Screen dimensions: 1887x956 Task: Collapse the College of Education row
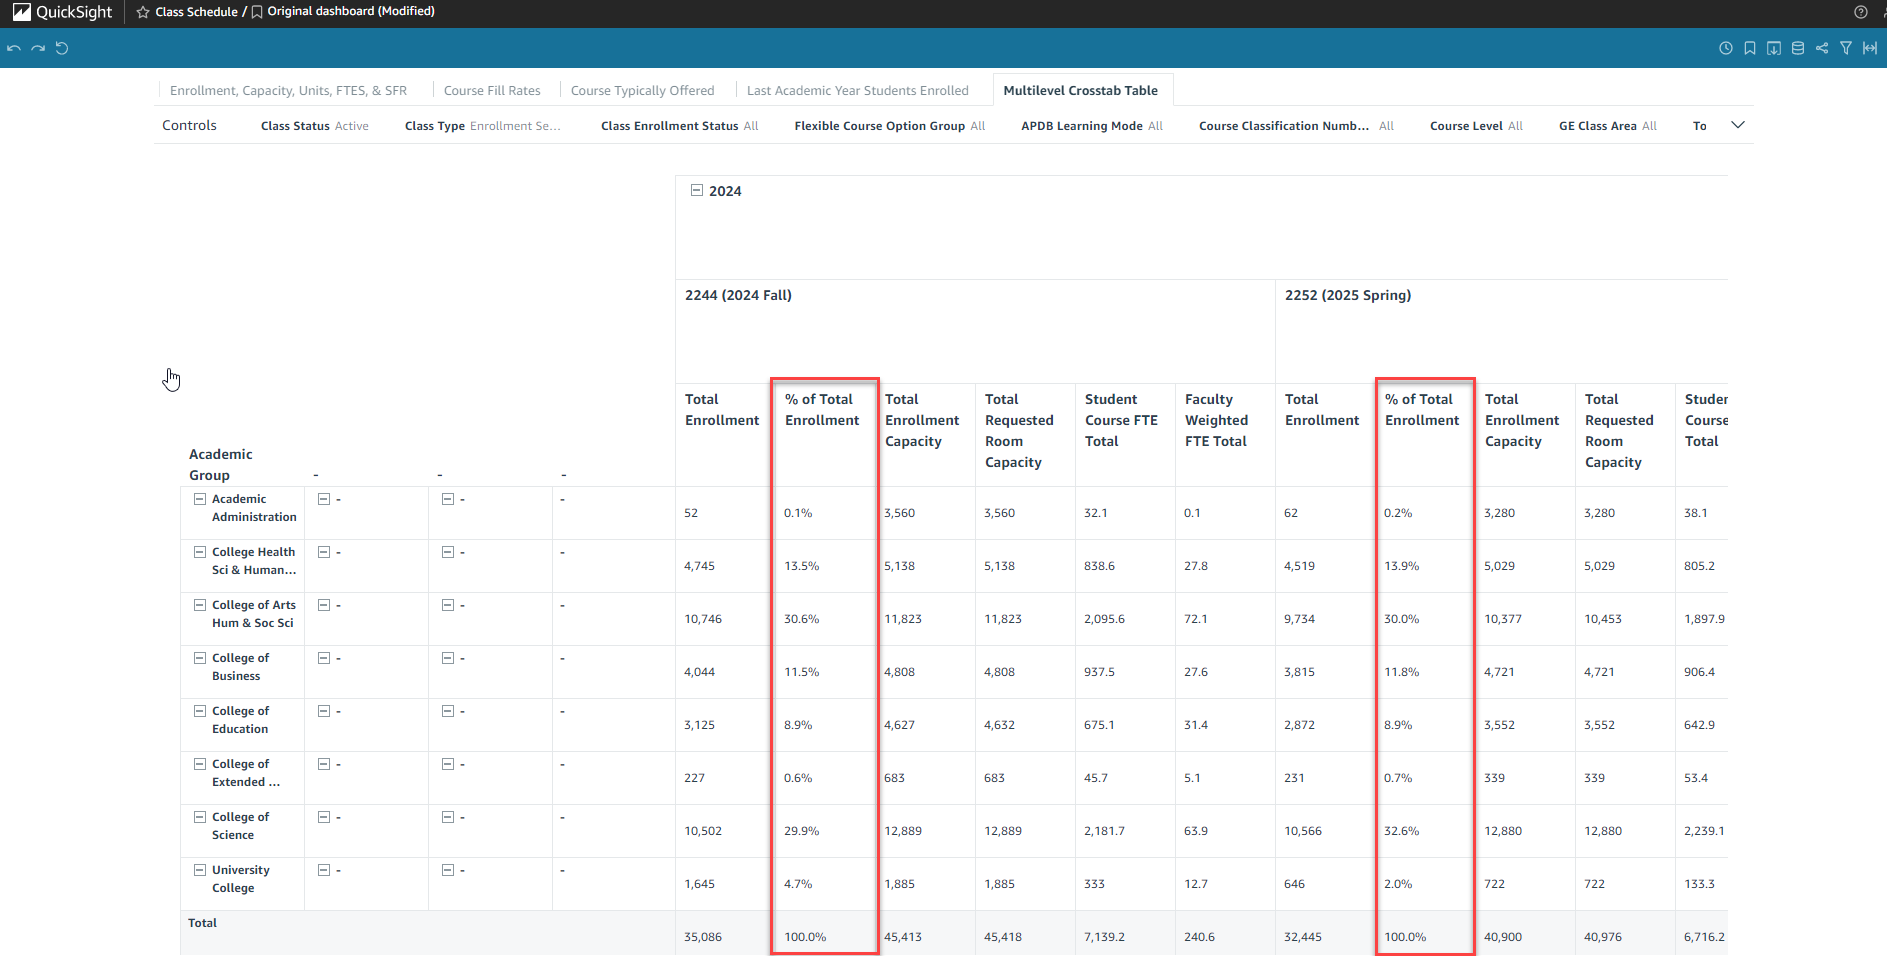tap(200, 711)
